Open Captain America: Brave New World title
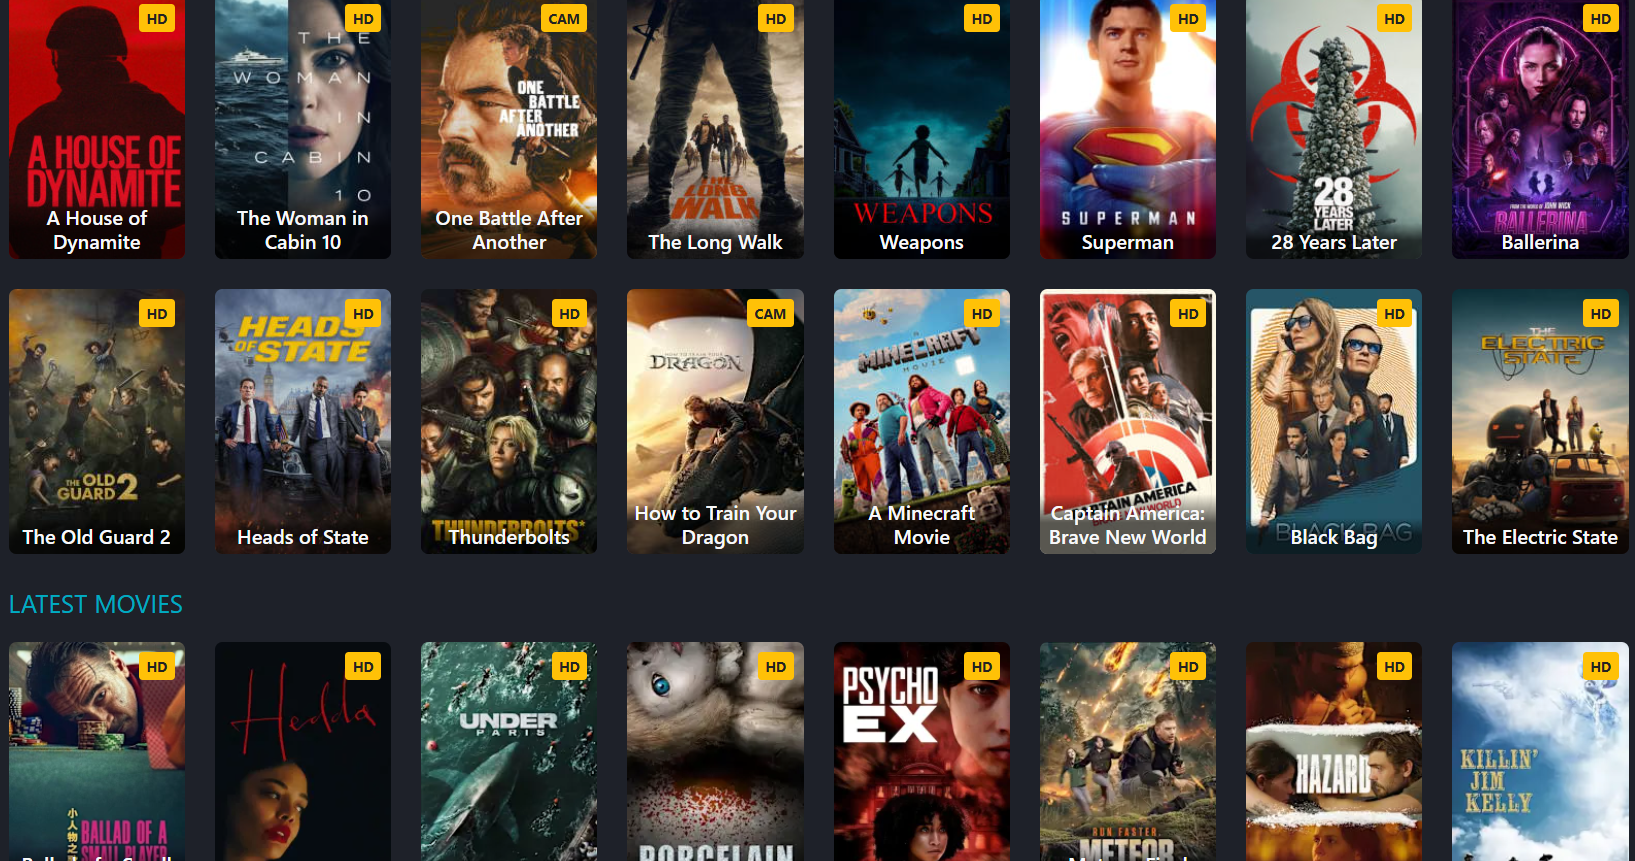 [1127, 525]
